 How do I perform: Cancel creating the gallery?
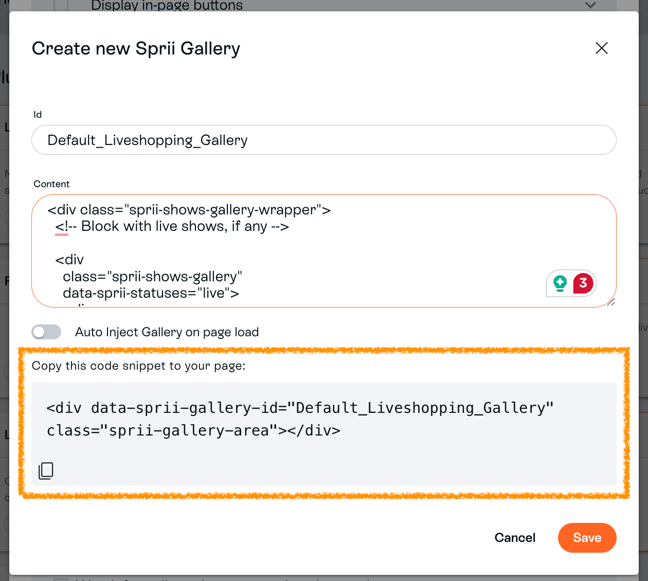click(x=515, y=538)
